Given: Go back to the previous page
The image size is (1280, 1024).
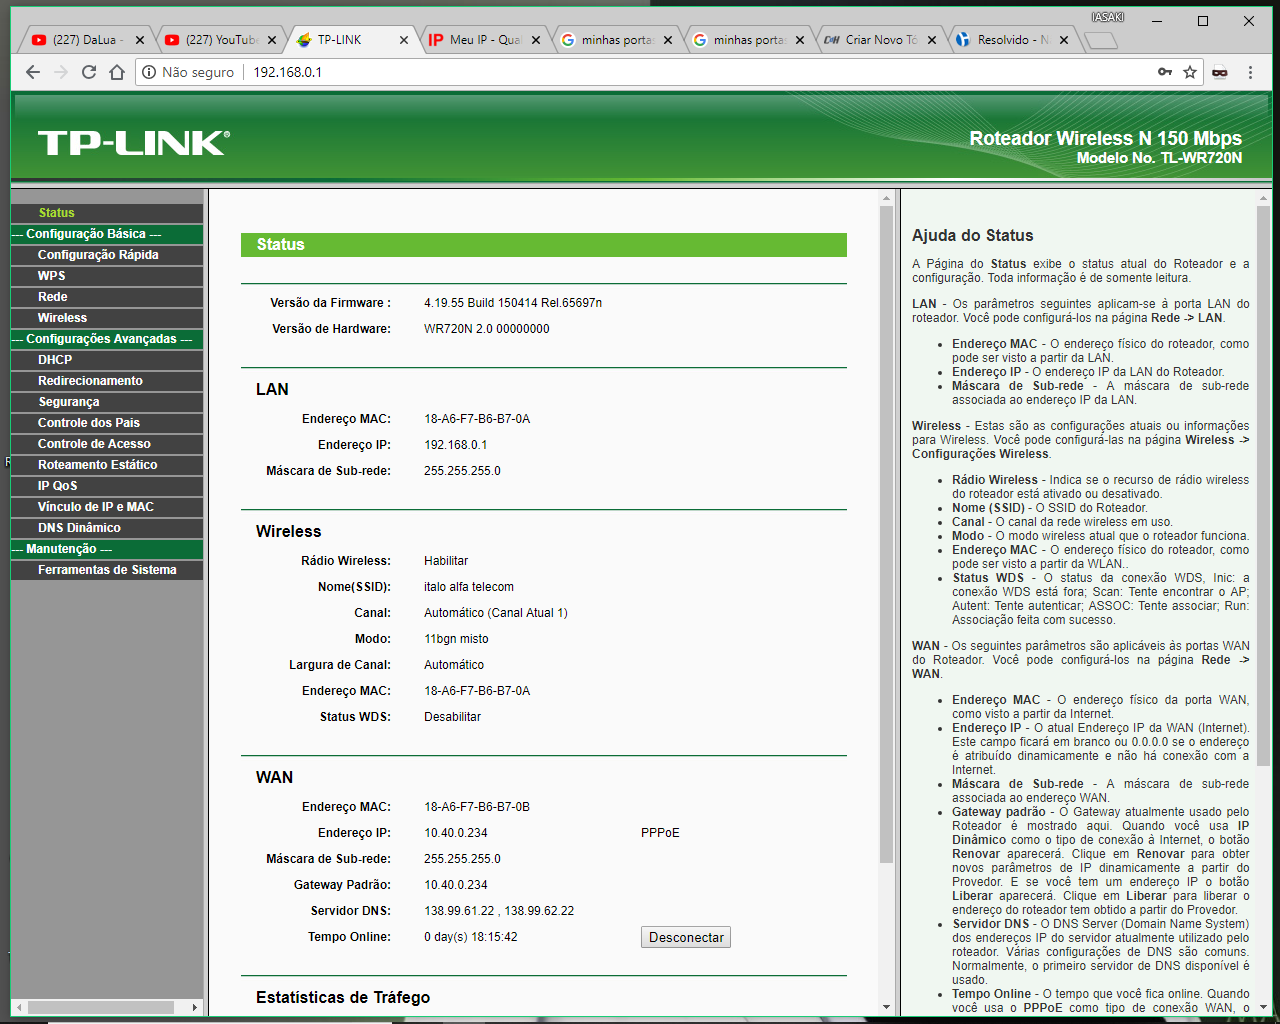Looking at the screenshot, I should [33, 72].
